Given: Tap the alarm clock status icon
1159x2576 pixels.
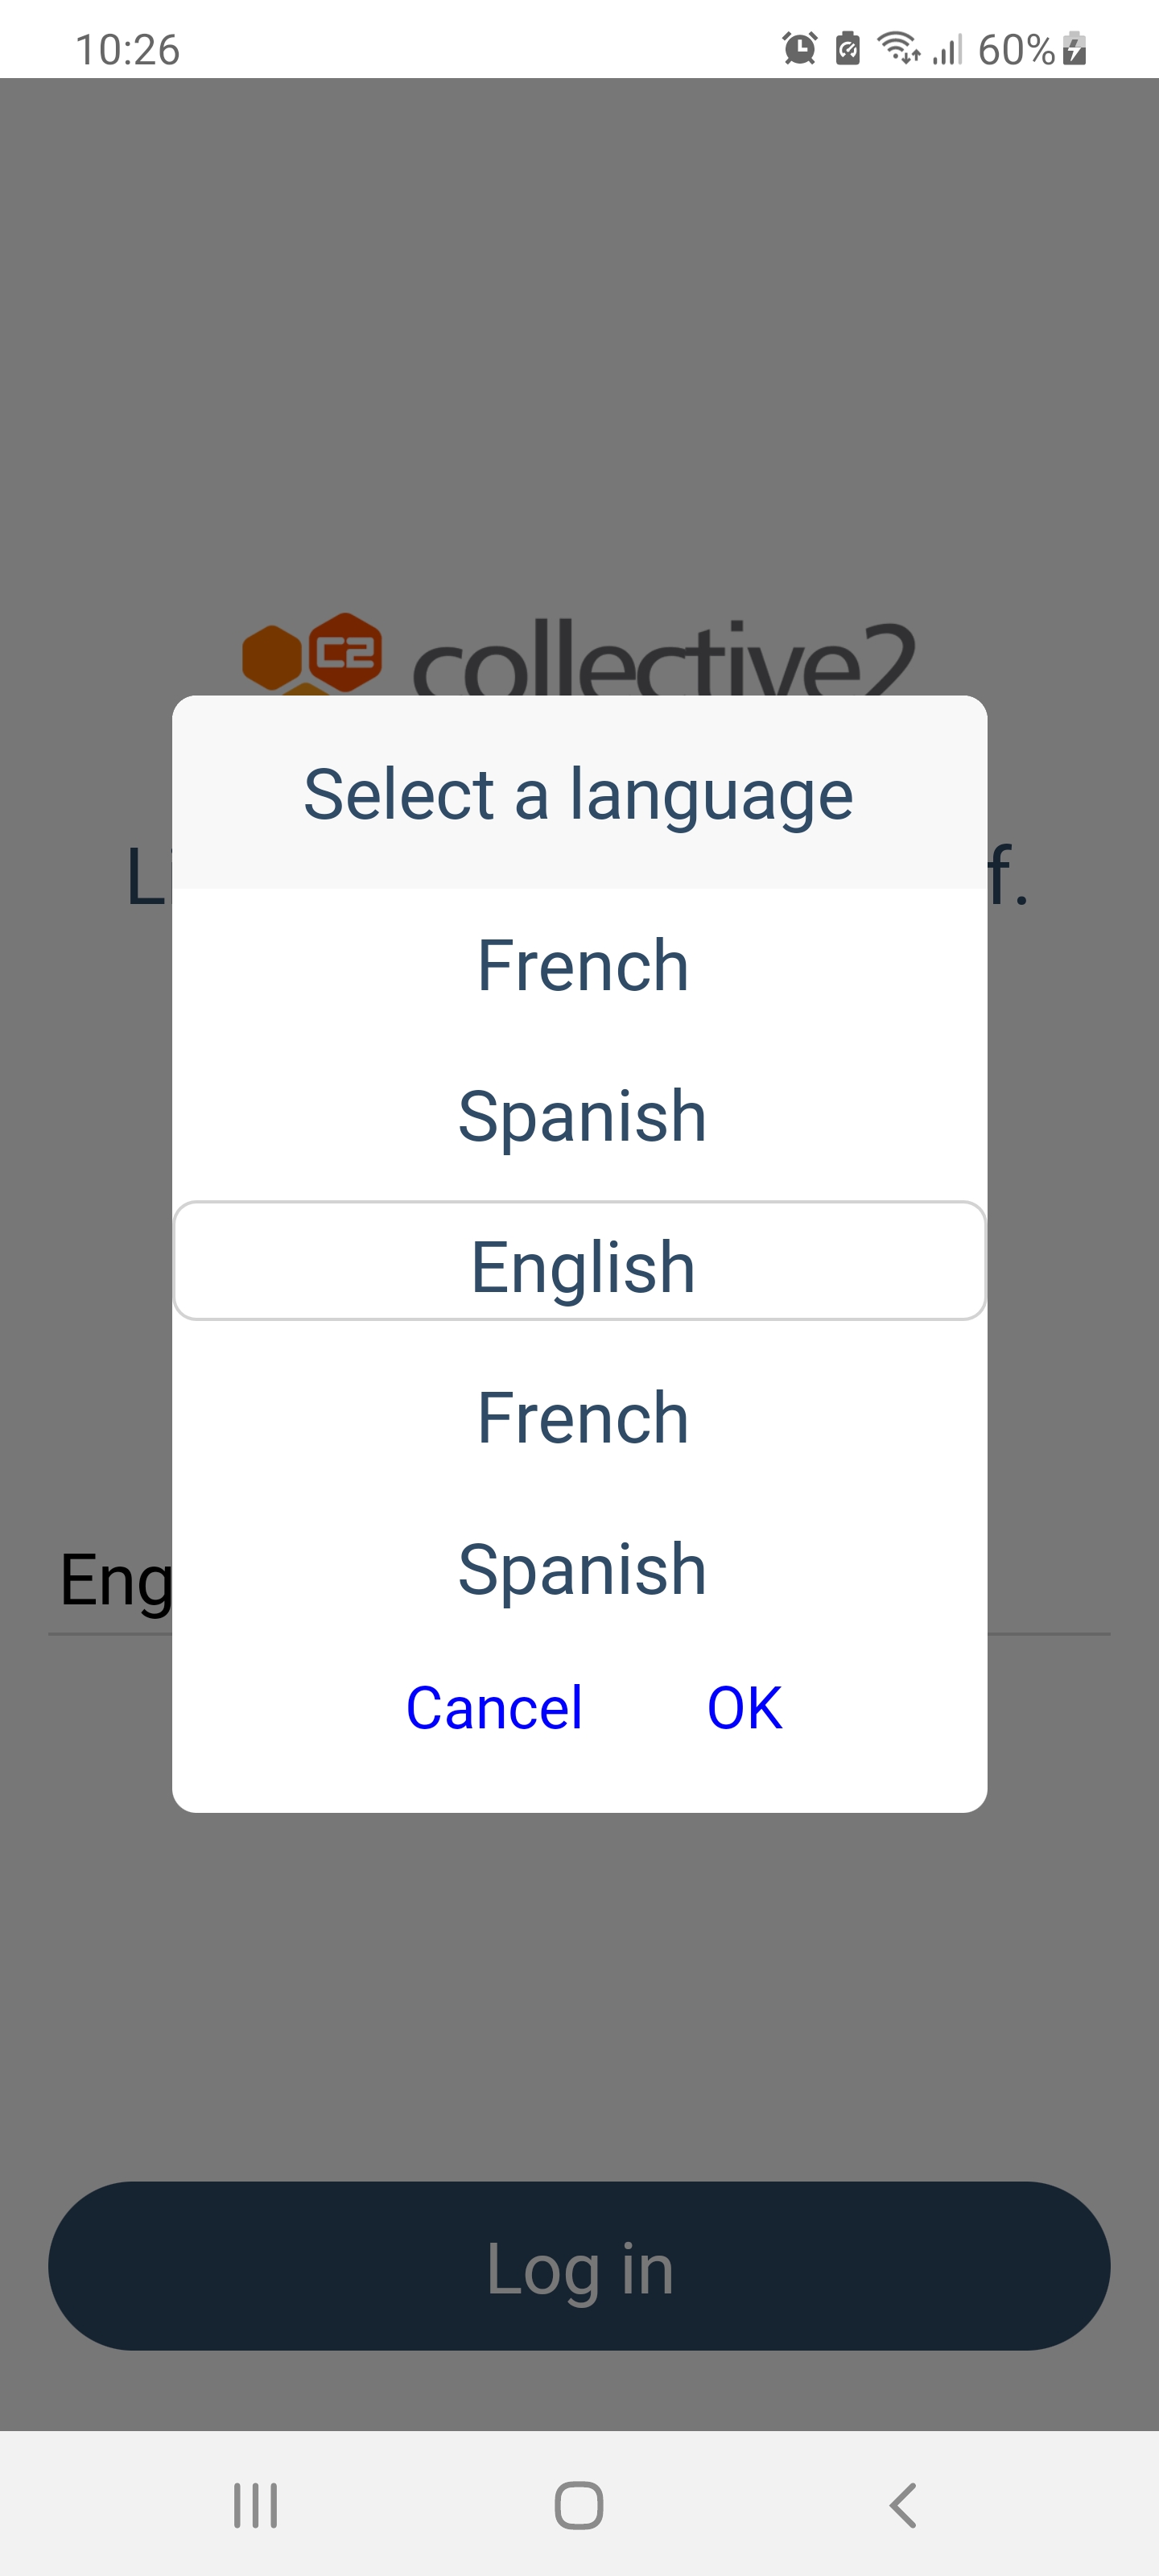Looking at the screenshot, I should pyautogui.click(x=799, y=48).
